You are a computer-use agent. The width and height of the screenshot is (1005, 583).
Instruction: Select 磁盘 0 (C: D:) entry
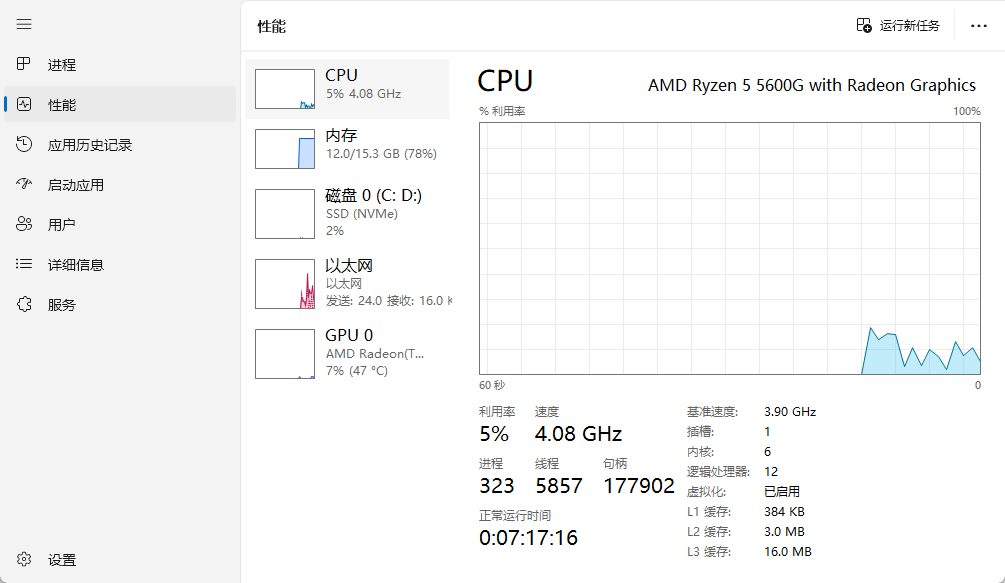(285, 214)
